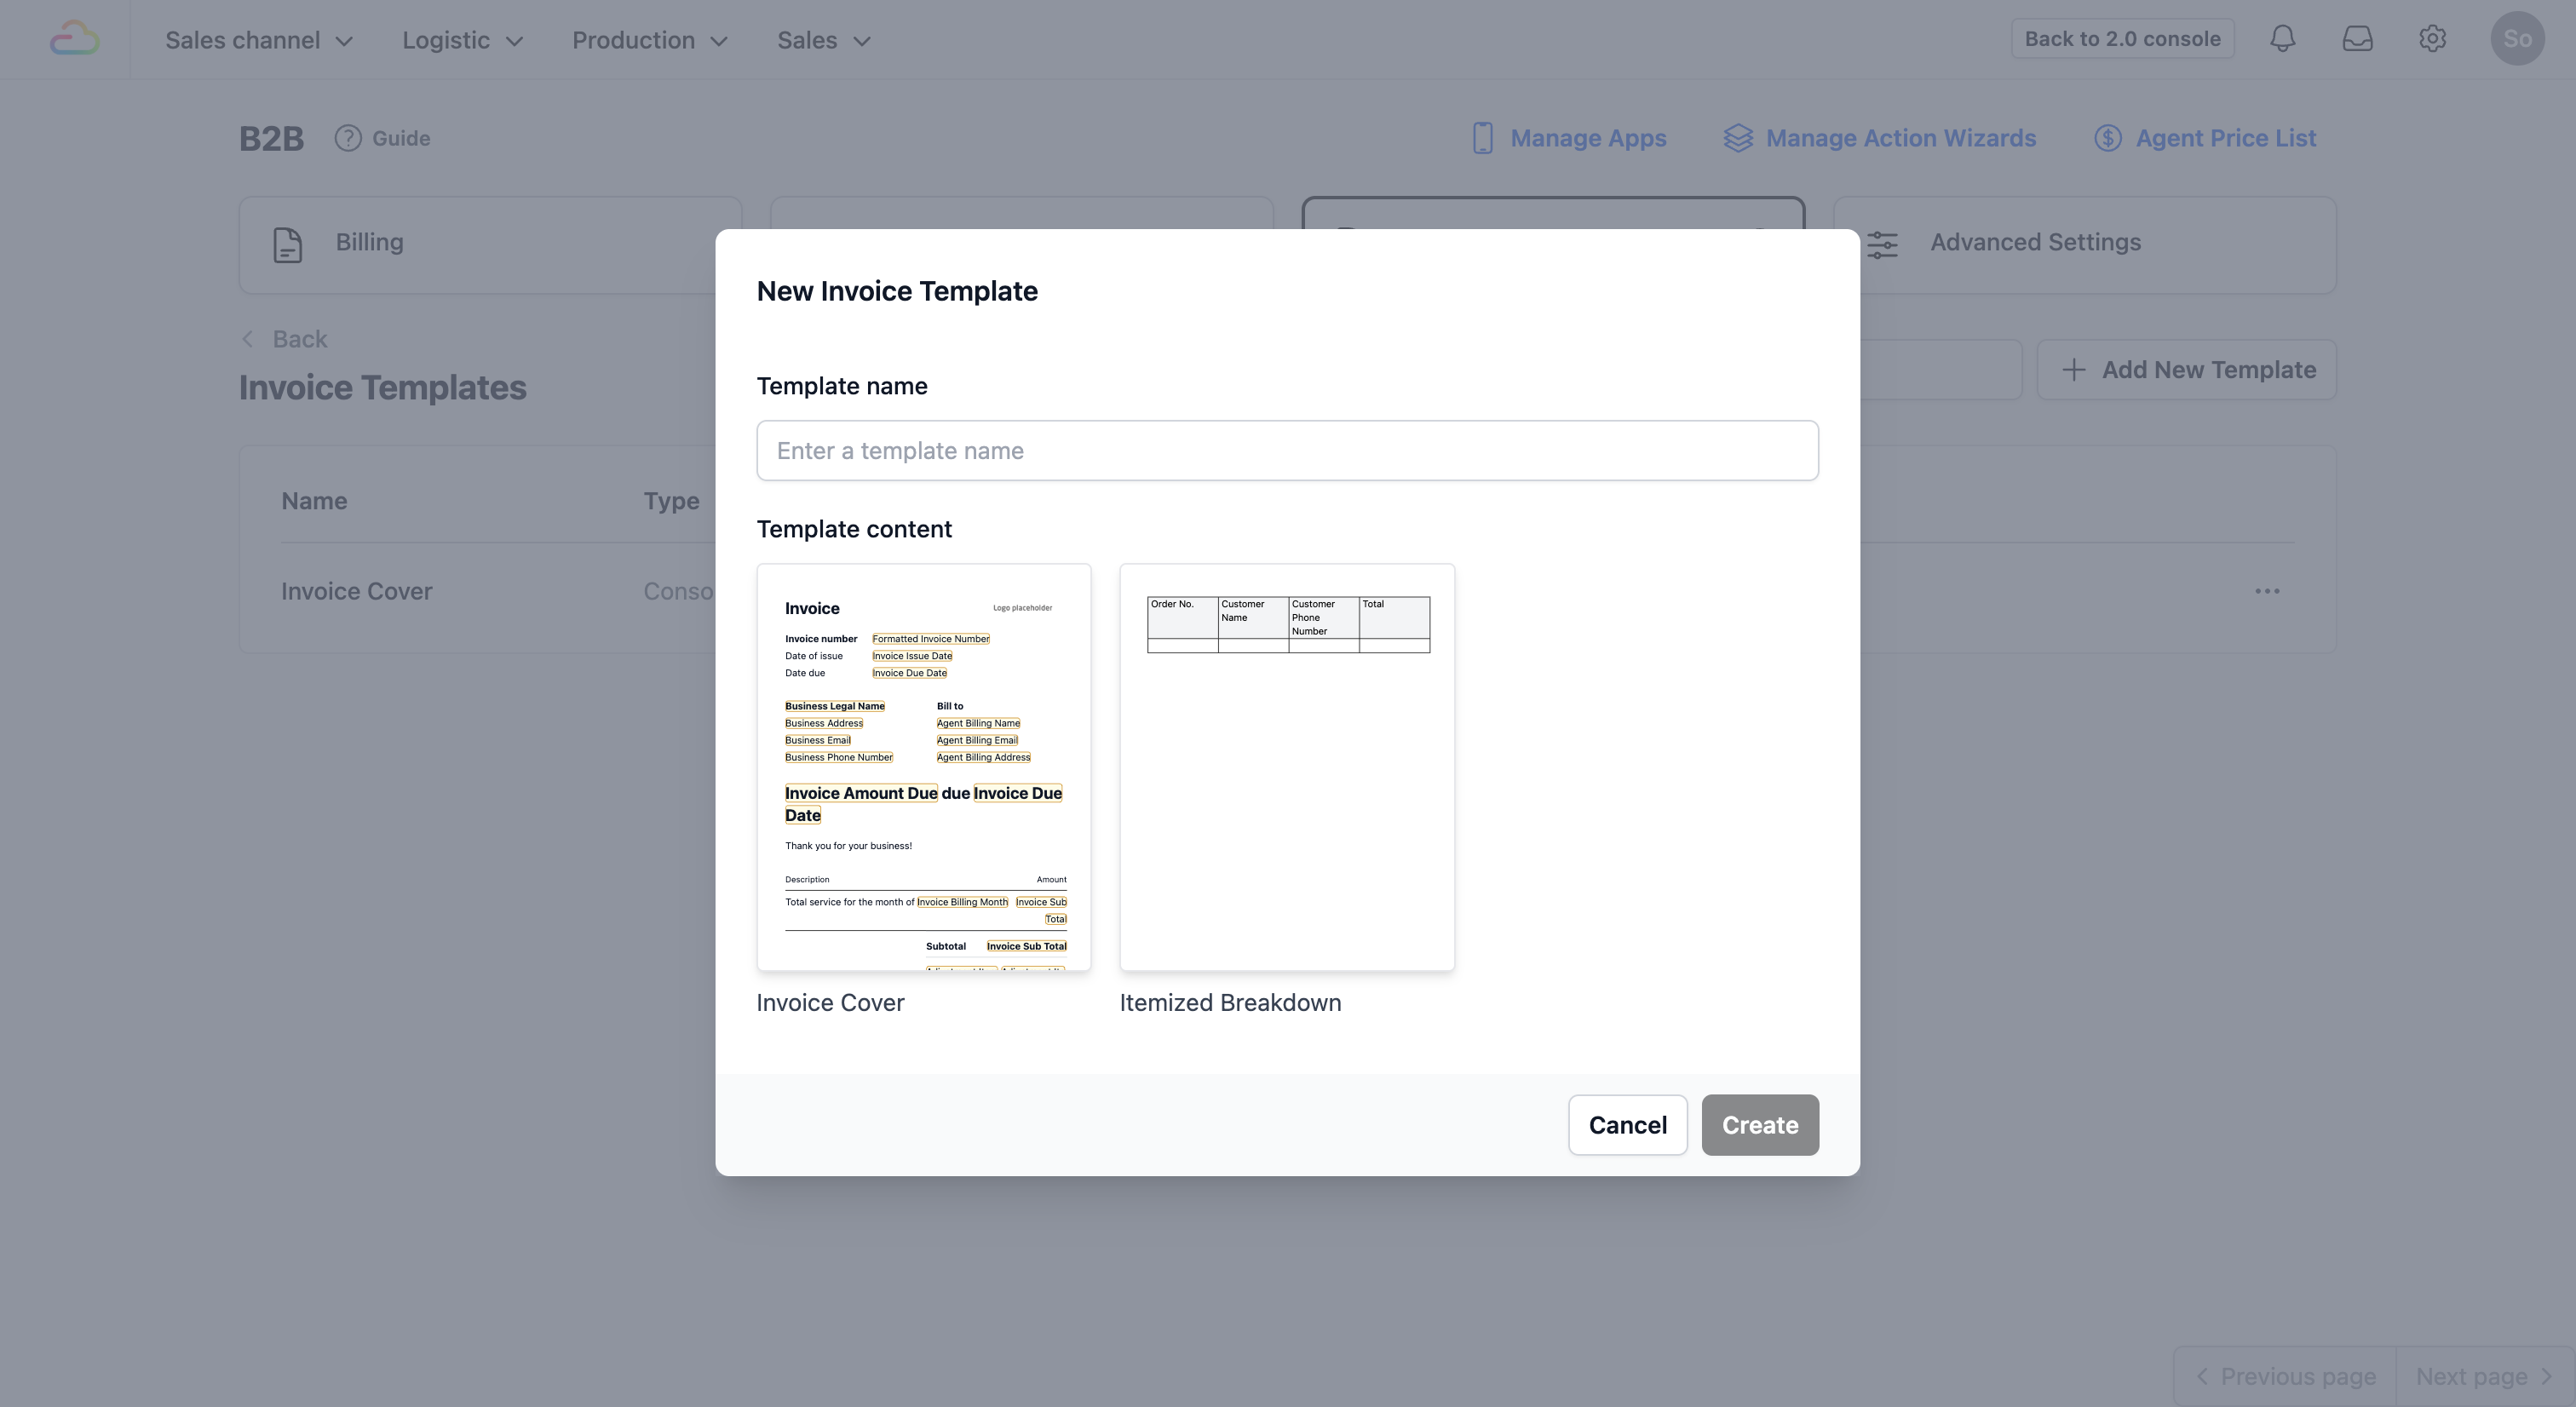
Task: Open the notifications bell icon
Action: click(2282, 39)
